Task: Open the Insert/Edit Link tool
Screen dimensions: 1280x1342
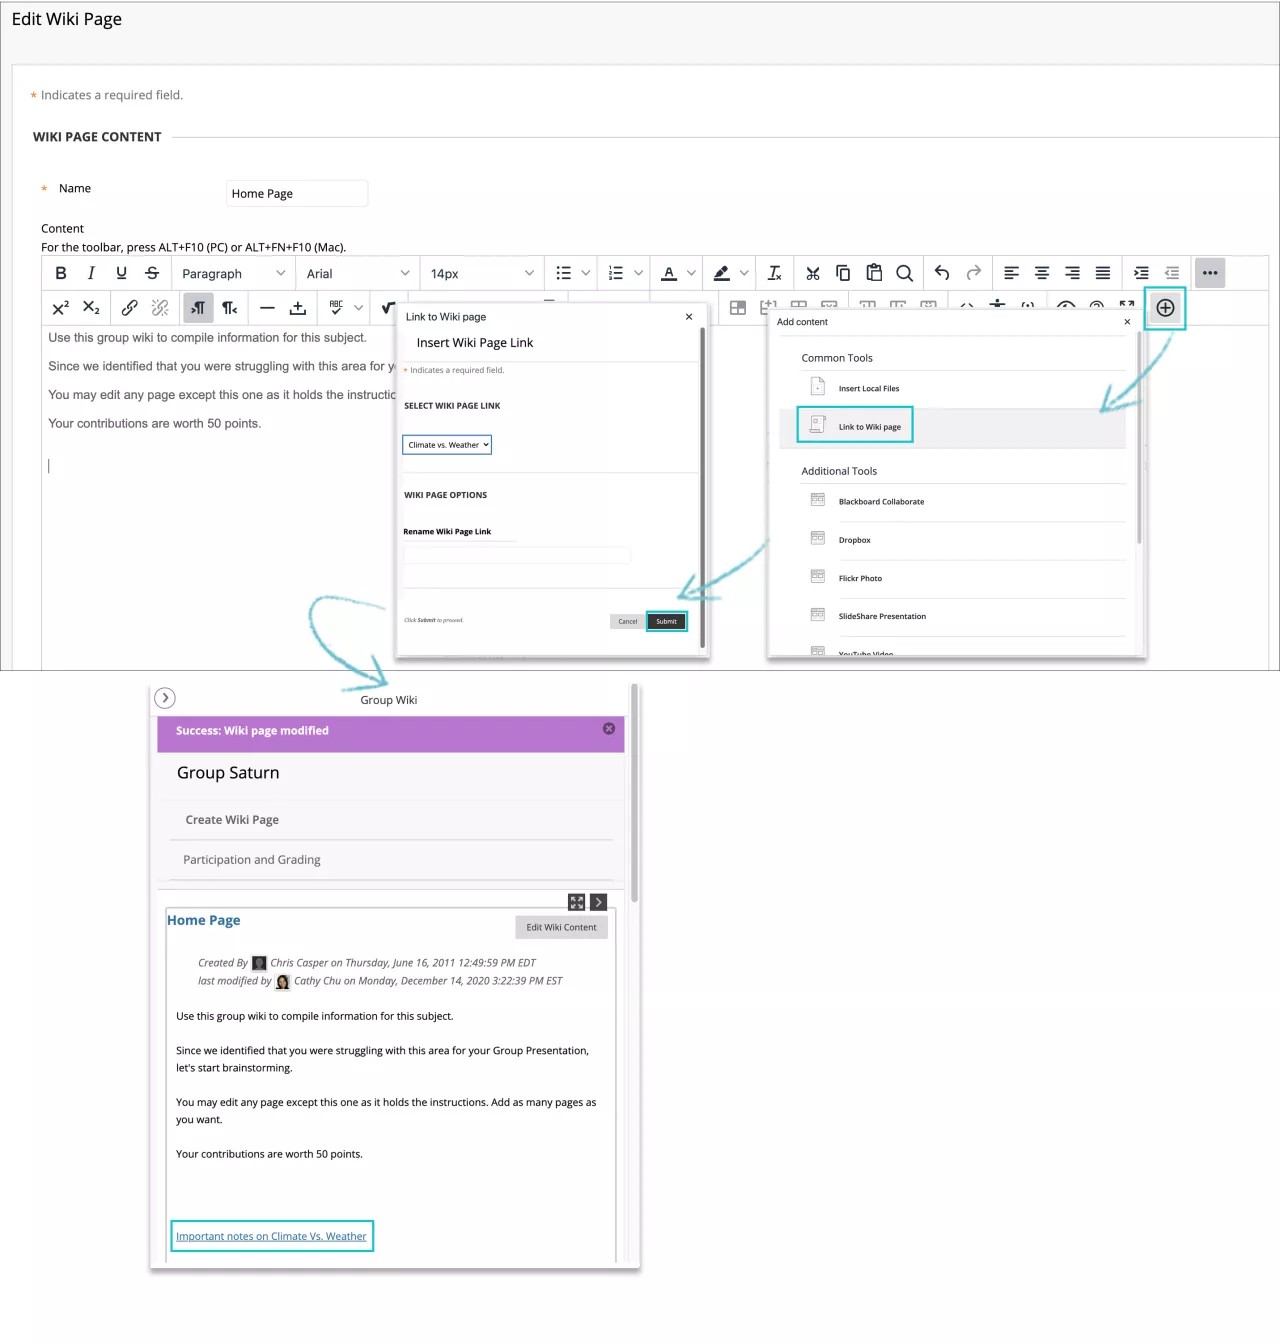Action: click(129, 307)
